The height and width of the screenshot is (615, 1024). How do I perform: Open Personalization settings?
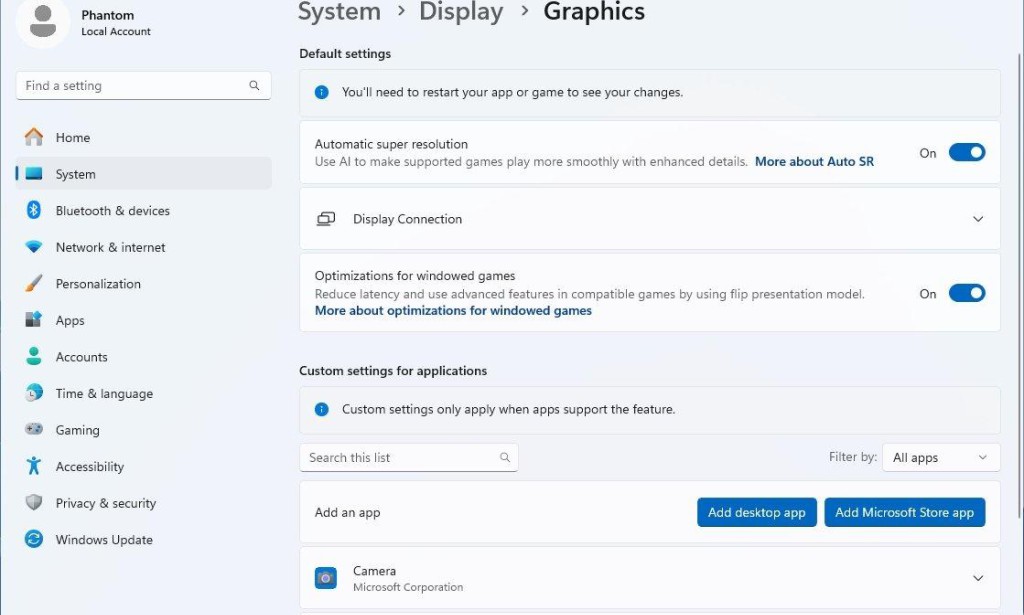point(106,283)
